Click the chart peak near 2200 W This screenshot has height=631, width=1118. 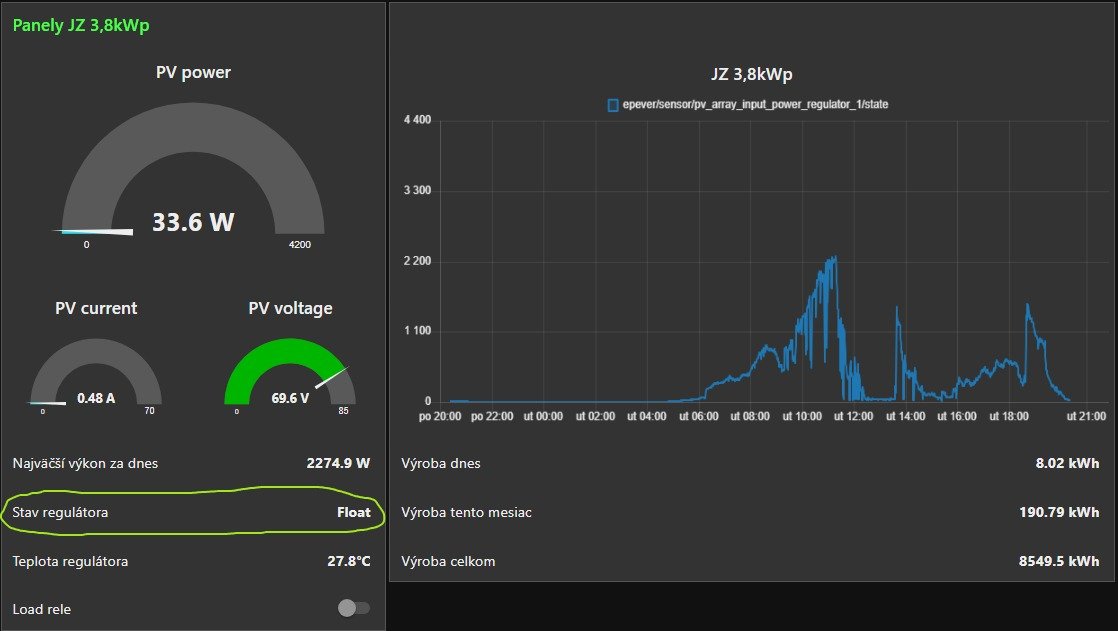click(x=834, y=258)
